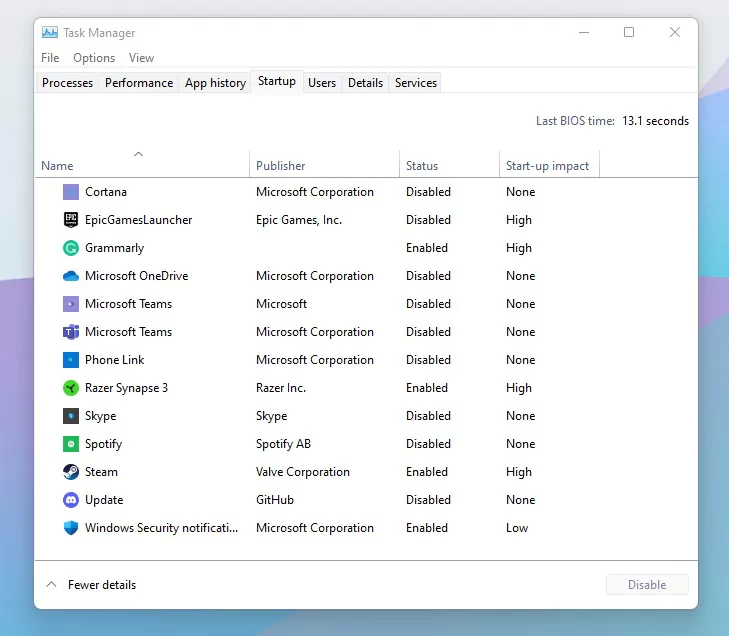Click the Task Manager title bar icon
The width and height of the screenshot is (729, 636).
50,33
